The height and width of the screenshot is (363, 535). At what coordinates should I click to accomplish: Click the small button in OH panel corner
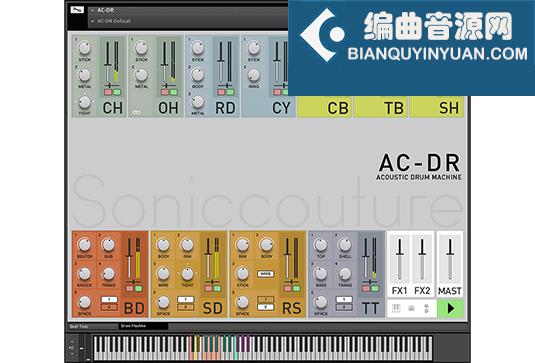(136, 112)
